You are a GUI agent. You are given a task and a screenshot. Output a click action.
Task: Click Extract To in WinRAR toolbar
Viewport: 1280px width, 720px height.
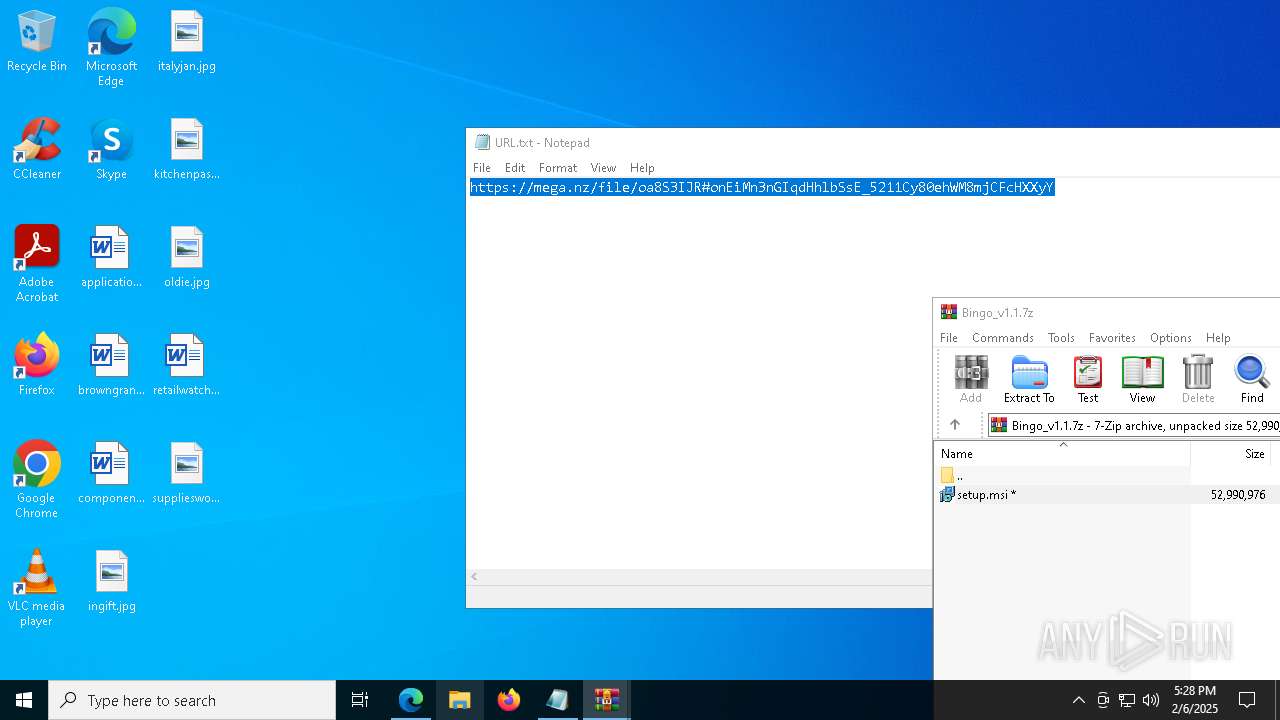click(x=1029, y=380)
